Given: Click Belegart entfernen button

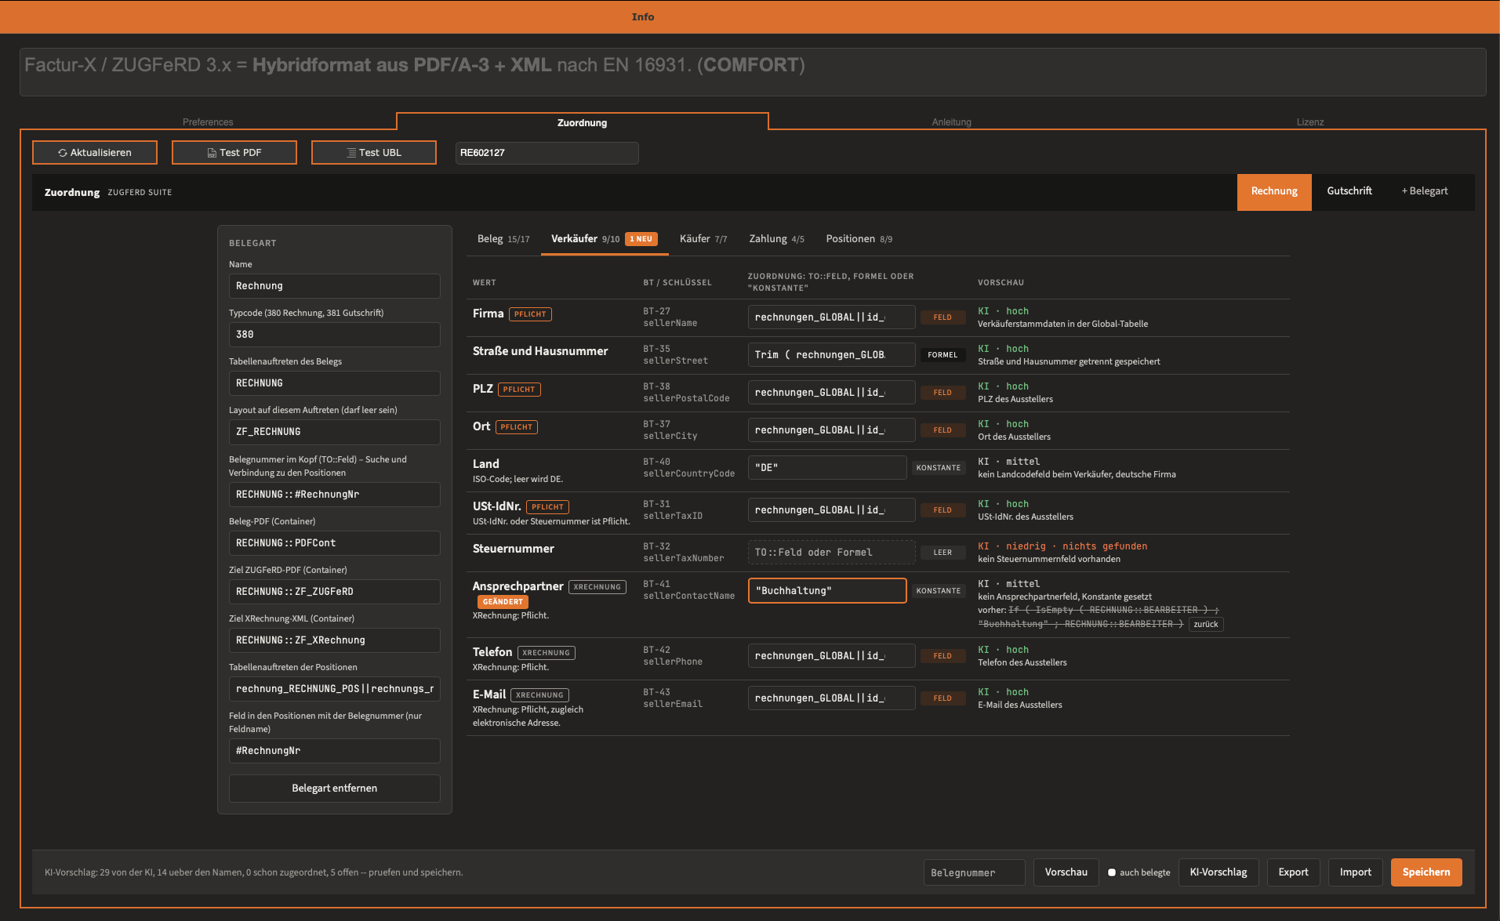Looking at the screenshot, I should [x=334, y=788].
